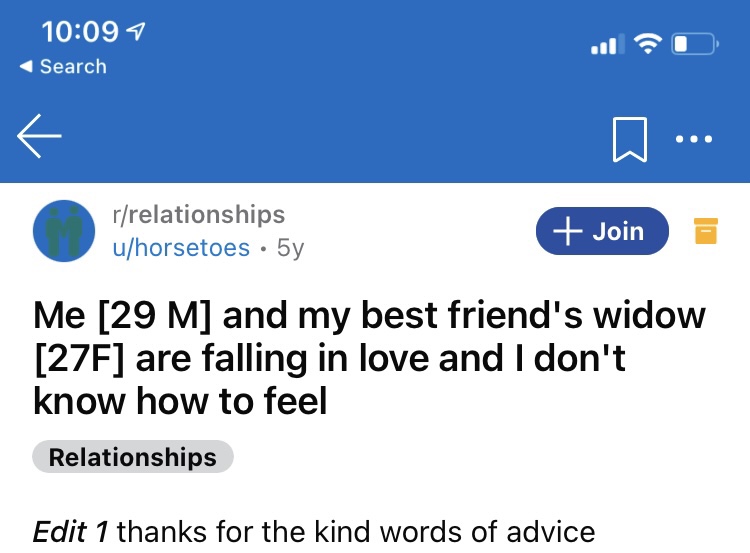Join the r/relationships community

[602, 231]
